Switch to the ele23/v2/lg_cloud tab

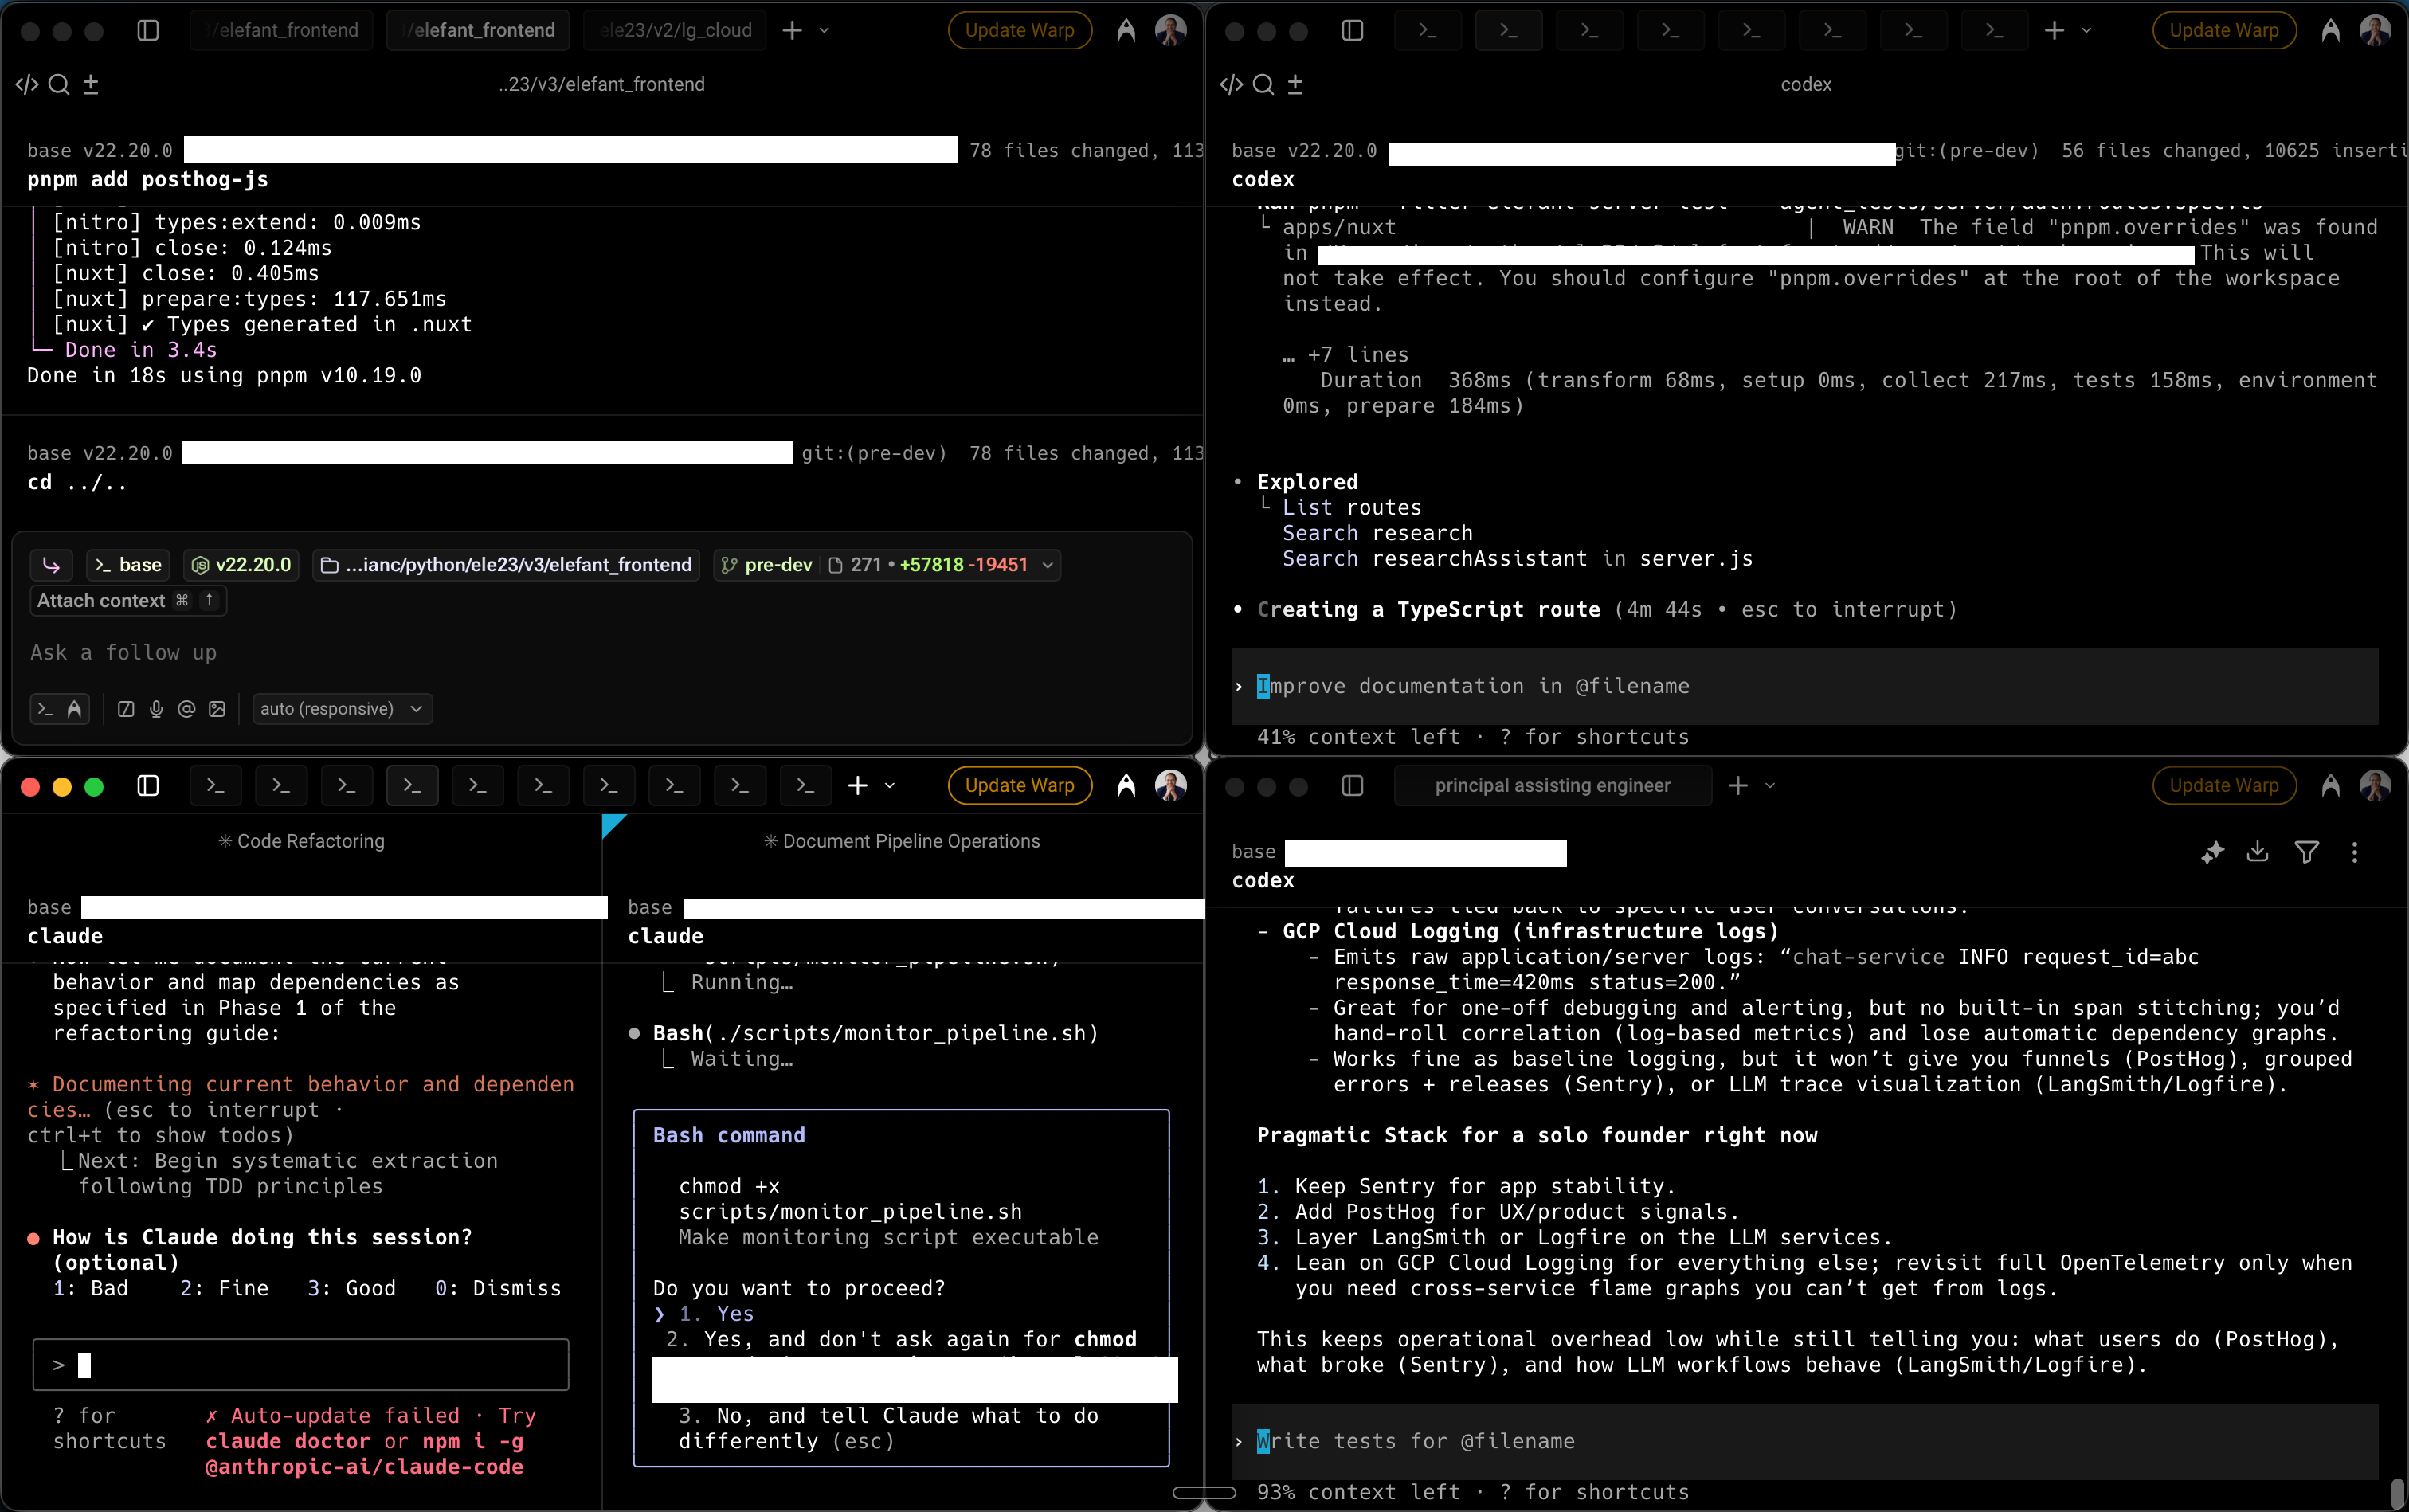click(x=676, y=30)
